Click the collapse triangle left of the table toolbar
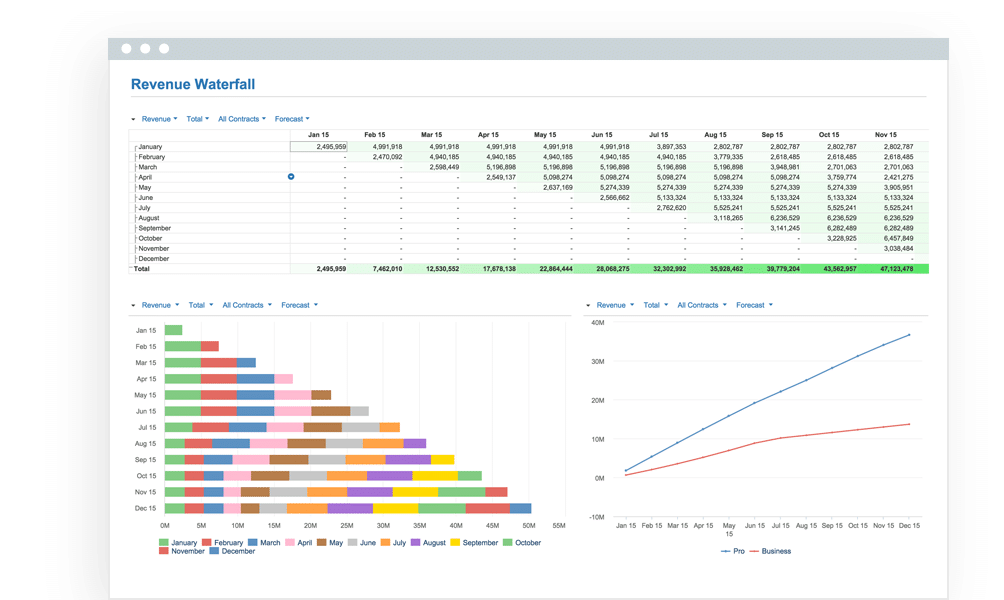1004x600 pixels. tap(133, 118)
